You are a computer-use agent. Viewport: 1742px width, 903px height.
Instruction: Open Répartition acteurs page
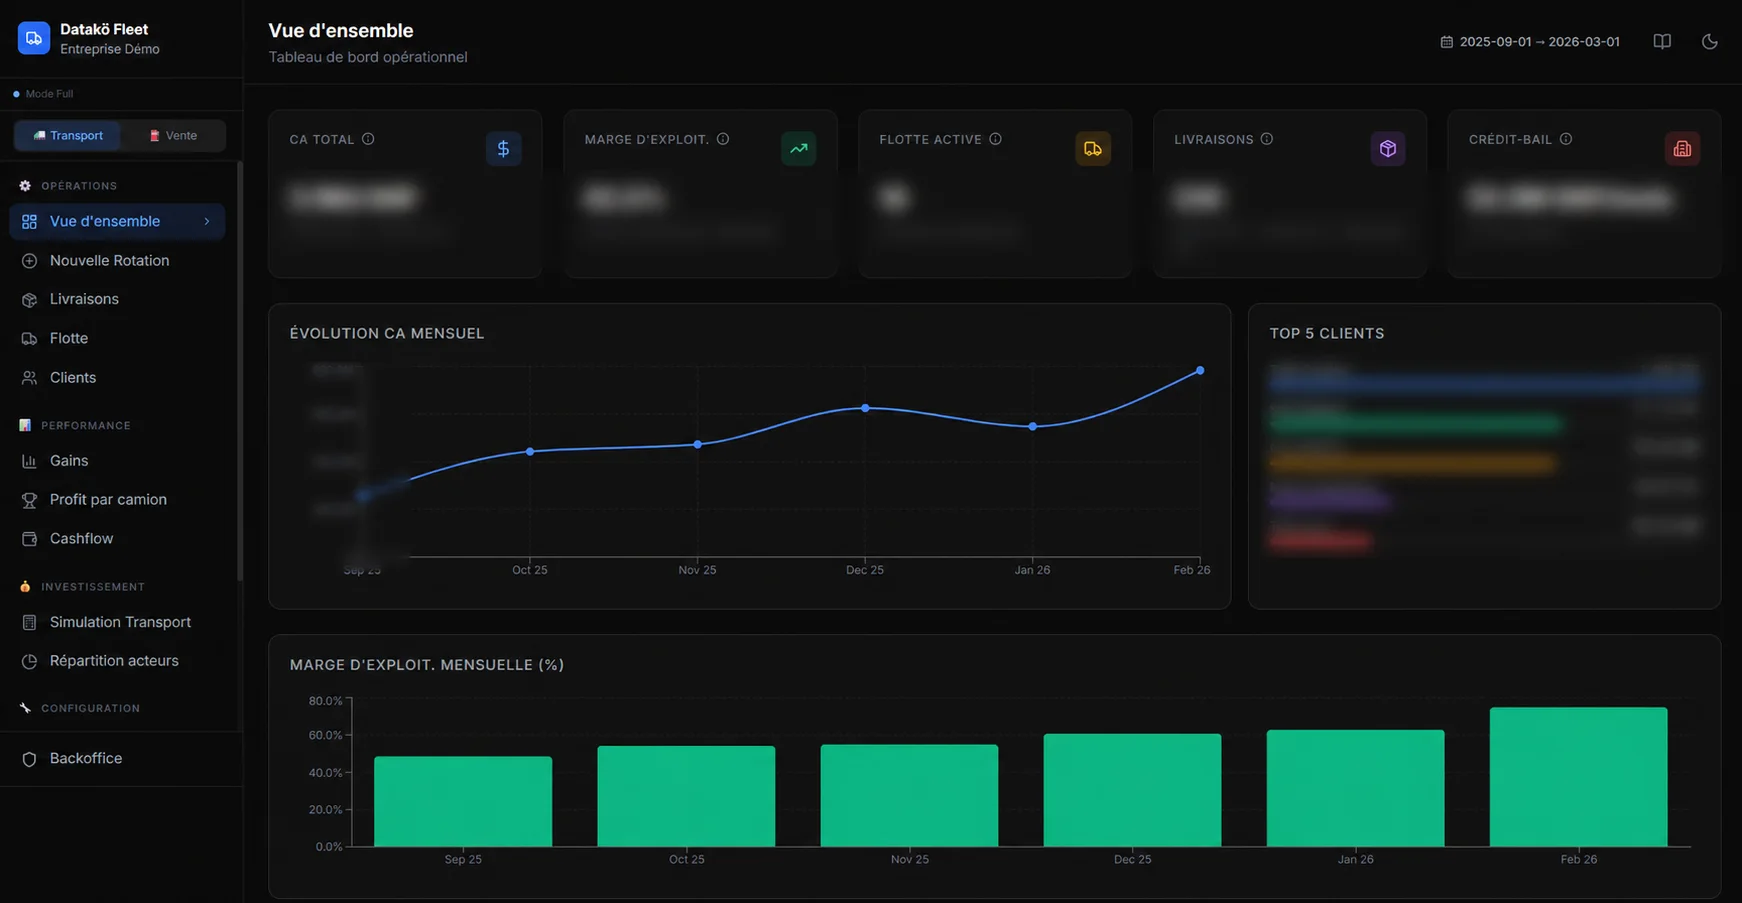[x=117, y=660]
